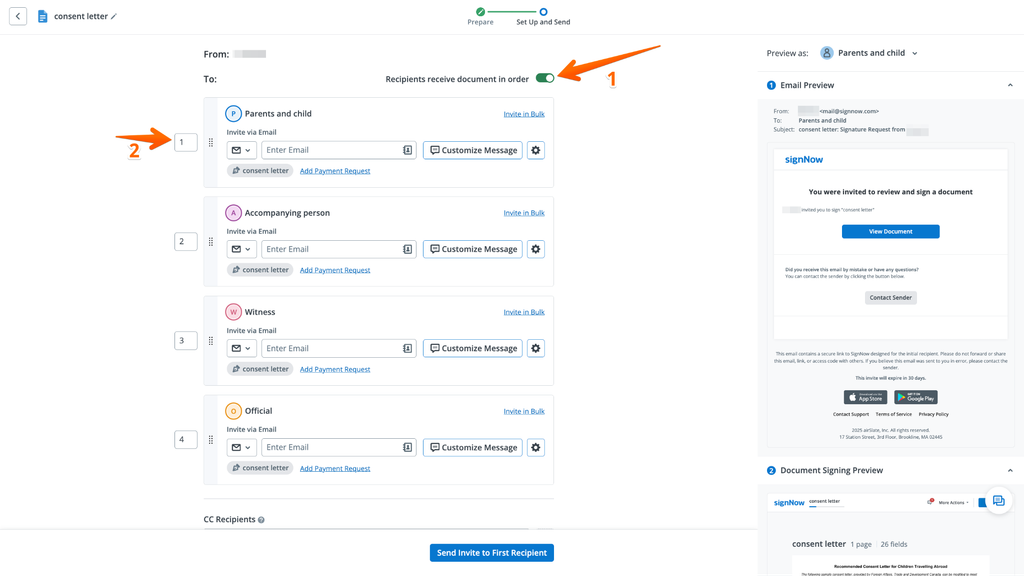Screen dimensions: 1024x576
Task: Focus the Parents and child email field
Action: [339, 150]
